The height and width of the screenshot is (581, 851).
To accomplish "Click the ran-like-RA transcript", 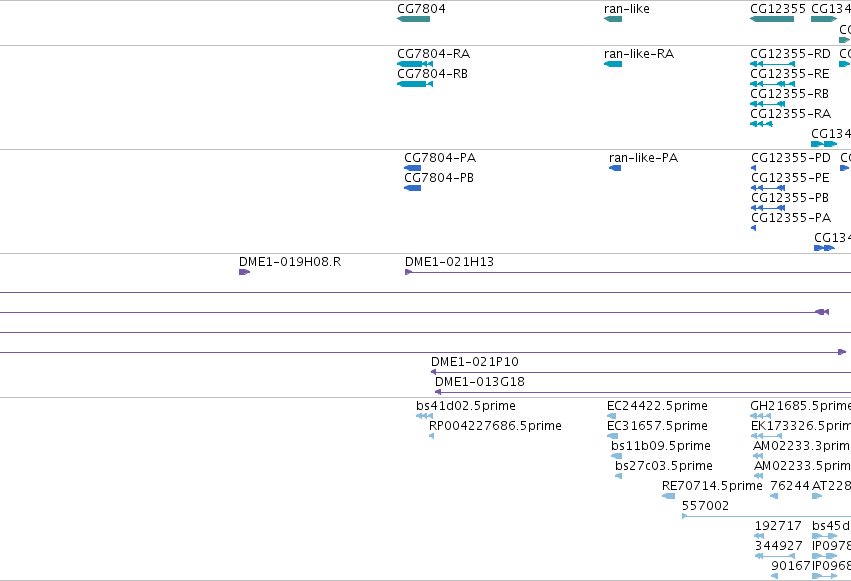I will pyautogui.click(x=613, y=64).
